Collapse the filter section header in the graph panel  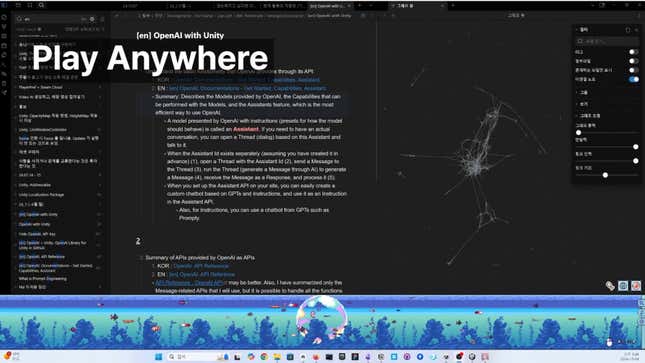pos(582,30)
